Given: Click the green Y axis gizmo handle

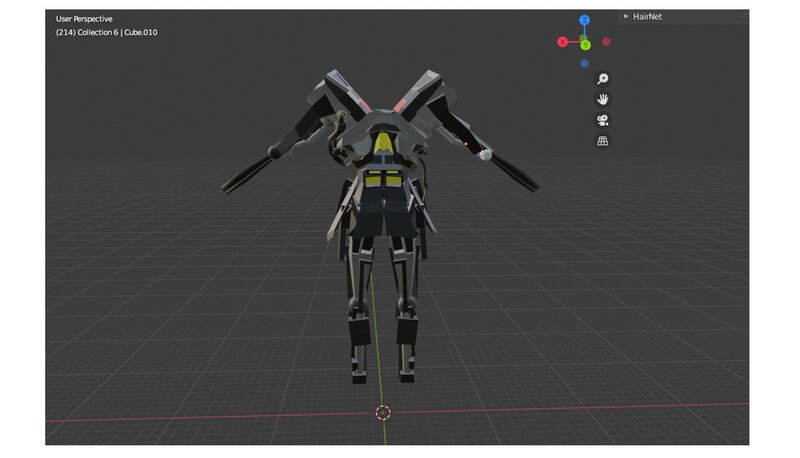Looking at the screenshot, I should click(585, 45).
